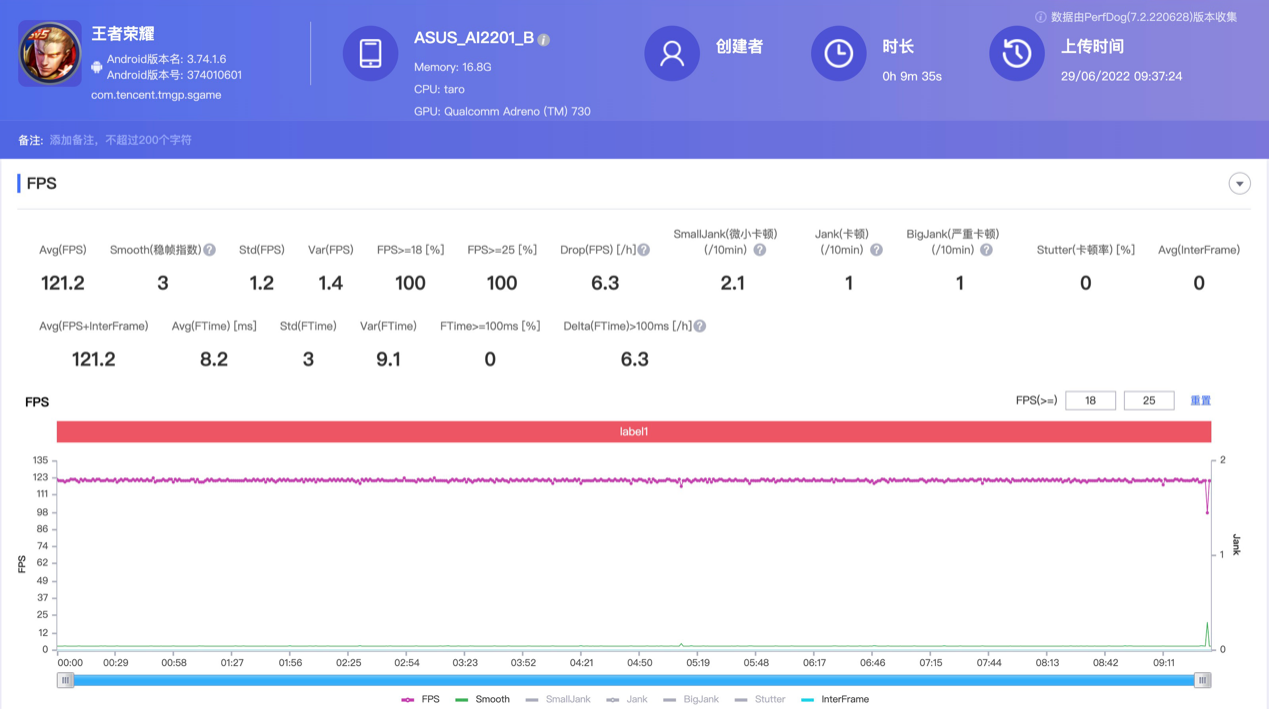Click the 王者荣耀 game app icon
This screenshot has width=1269, height=709.
(49, 53)
